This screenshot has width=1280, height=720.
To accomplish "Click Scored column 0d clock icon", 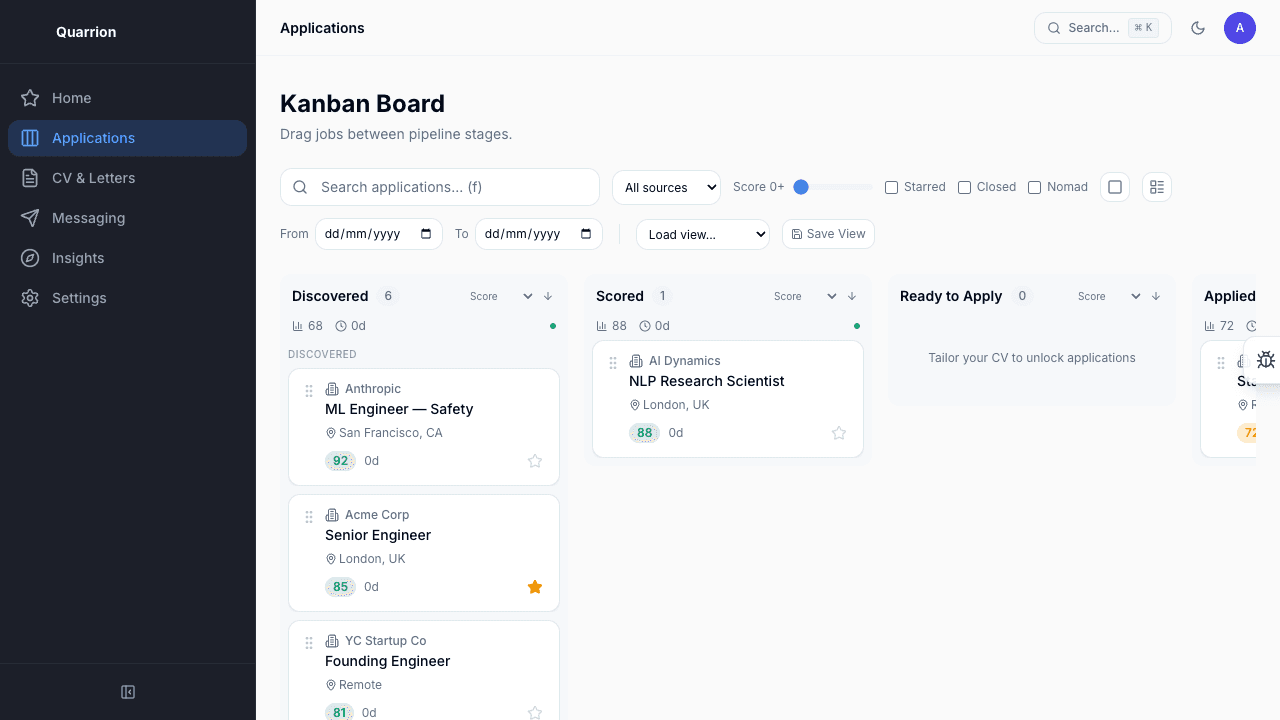I will click(645, 326).
